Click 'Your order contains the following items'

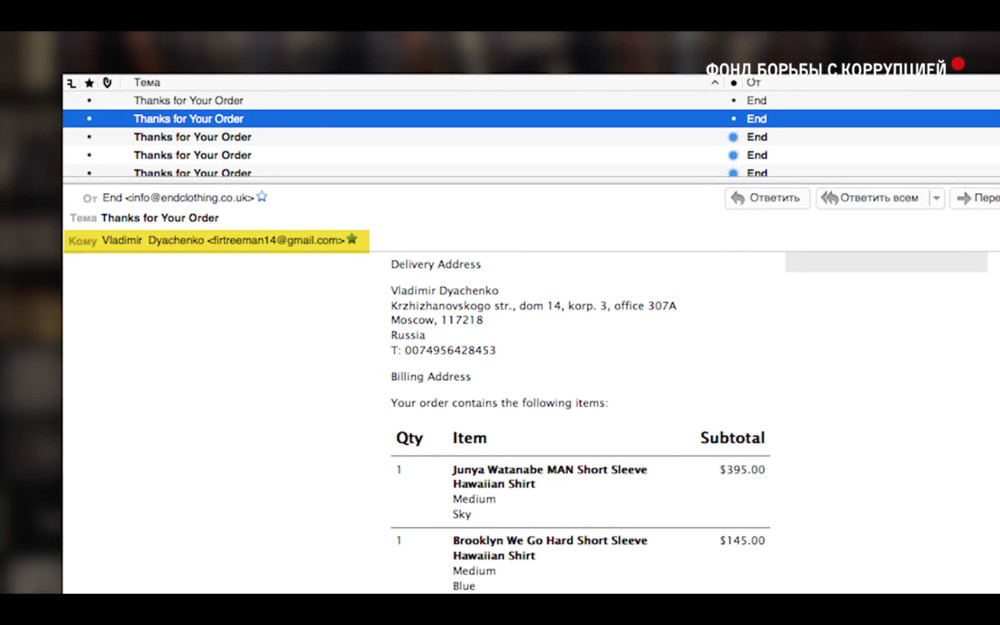coord(499,403)
